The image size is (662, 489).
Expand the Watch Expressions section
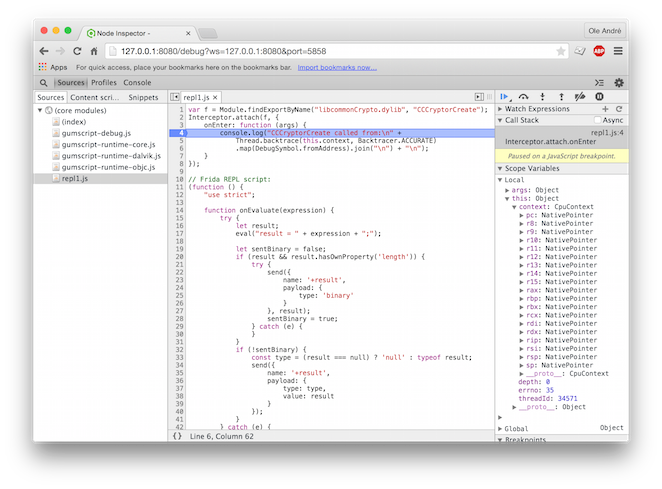(501, 108)
